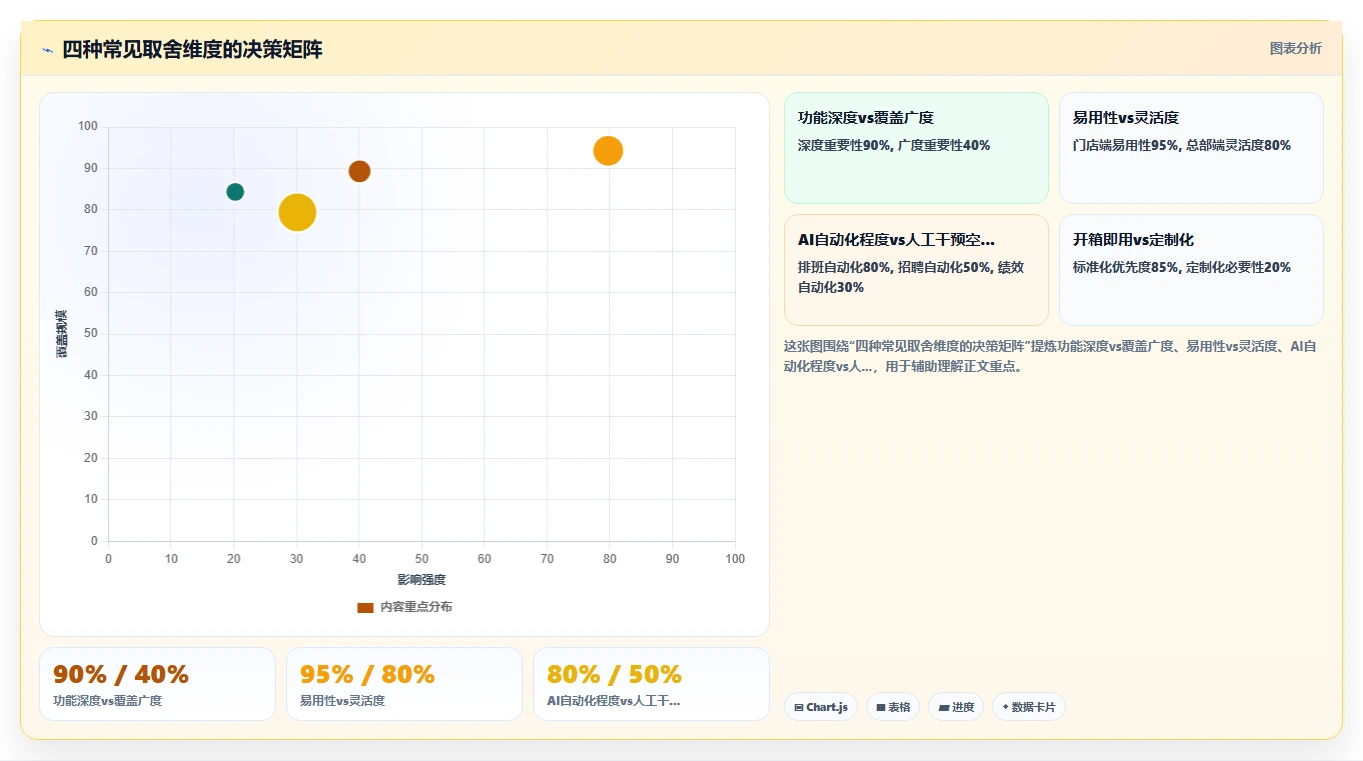Click the lightning icon beside the title
The width and height of the screenshot is (1363, 761).
[47, 50]
